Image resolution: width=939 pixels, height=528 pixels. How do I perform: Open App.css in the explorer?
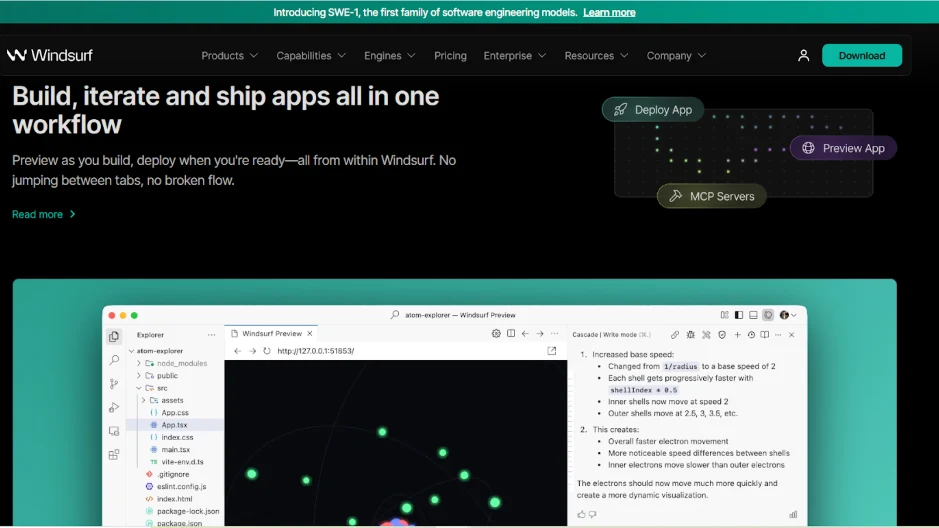pyautogui.click(x=175, y=412)
